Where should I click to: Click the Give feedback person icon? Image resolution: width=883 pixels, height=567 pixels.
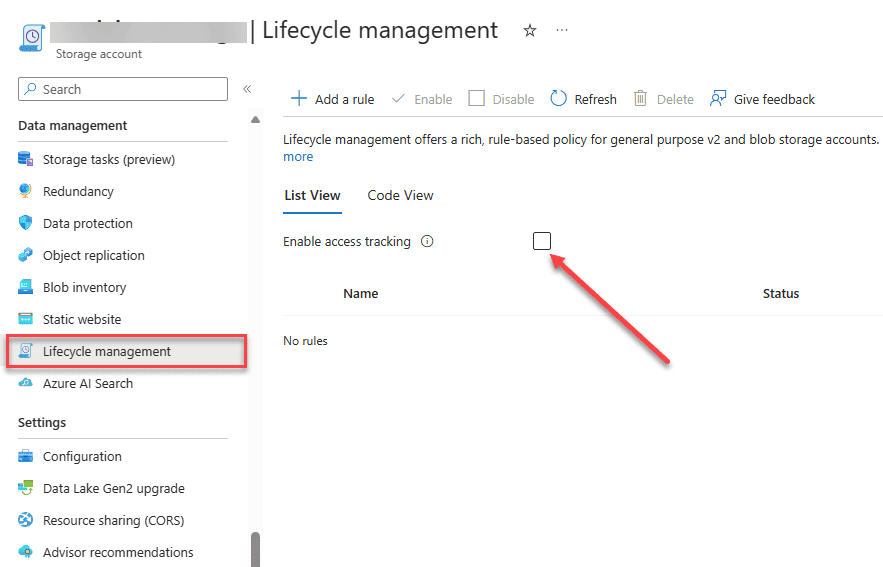717,99
